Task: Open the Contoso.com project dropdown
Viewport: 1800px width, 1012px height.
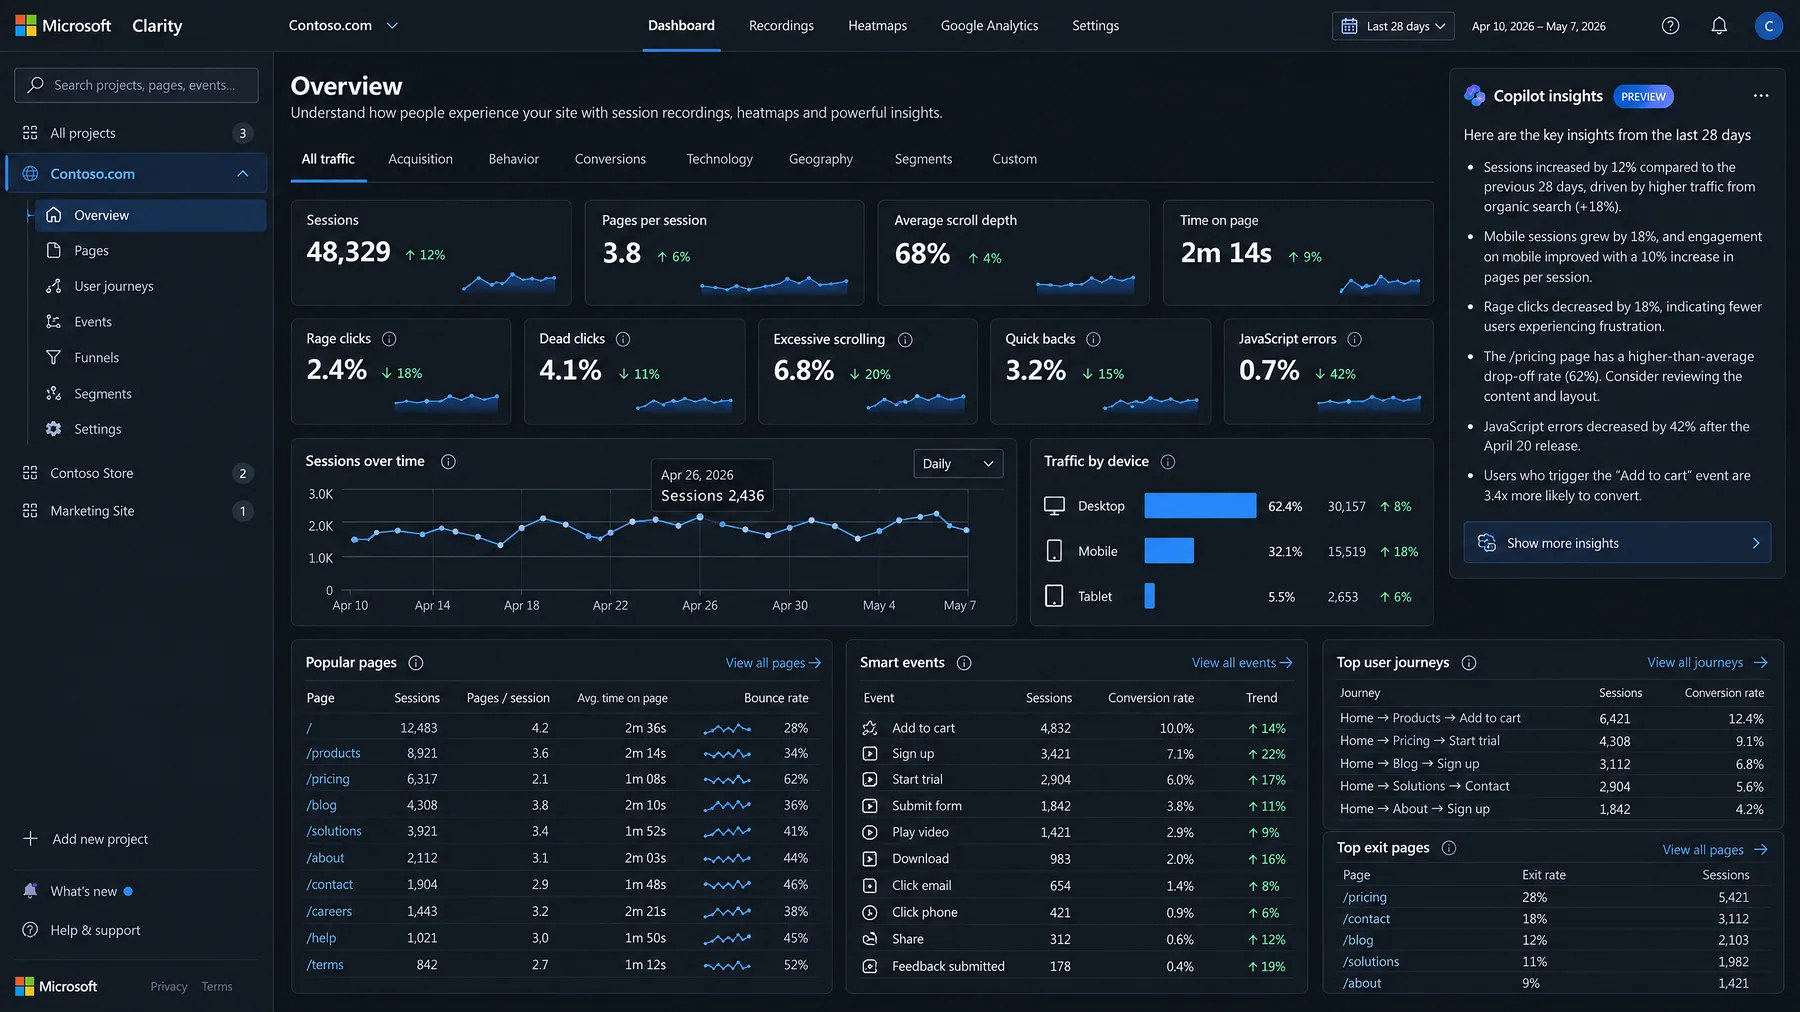Action: (x=343, y=26)
